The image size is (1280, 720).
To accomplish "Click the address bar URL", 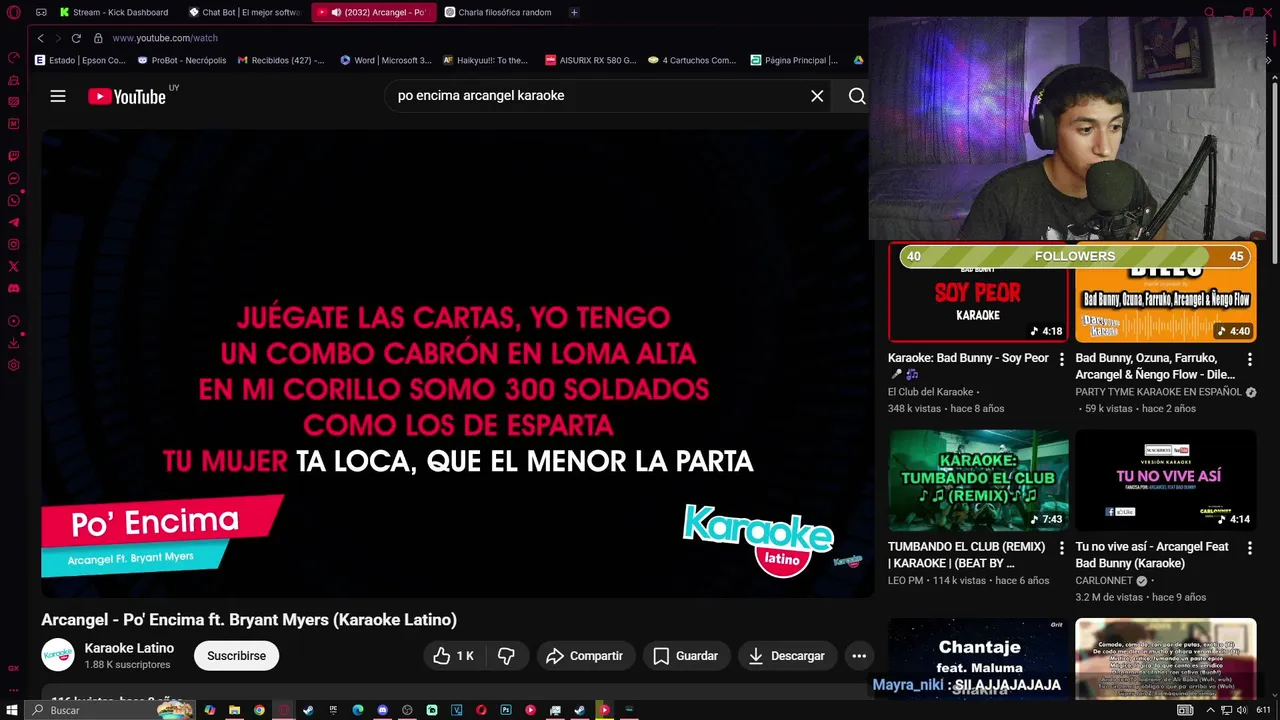I will pos(165,38).
